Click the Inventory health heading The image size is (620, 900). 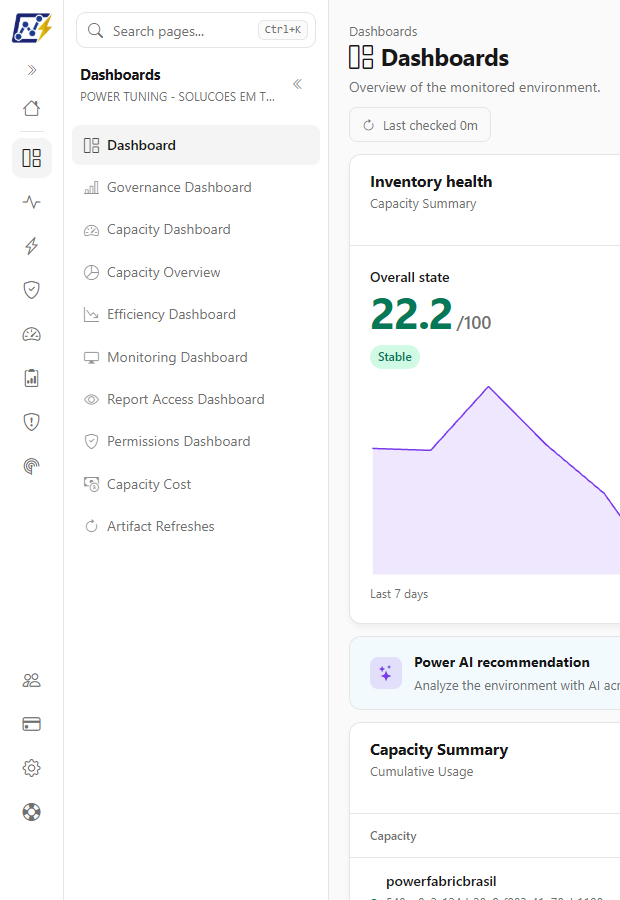pos(431,182)
